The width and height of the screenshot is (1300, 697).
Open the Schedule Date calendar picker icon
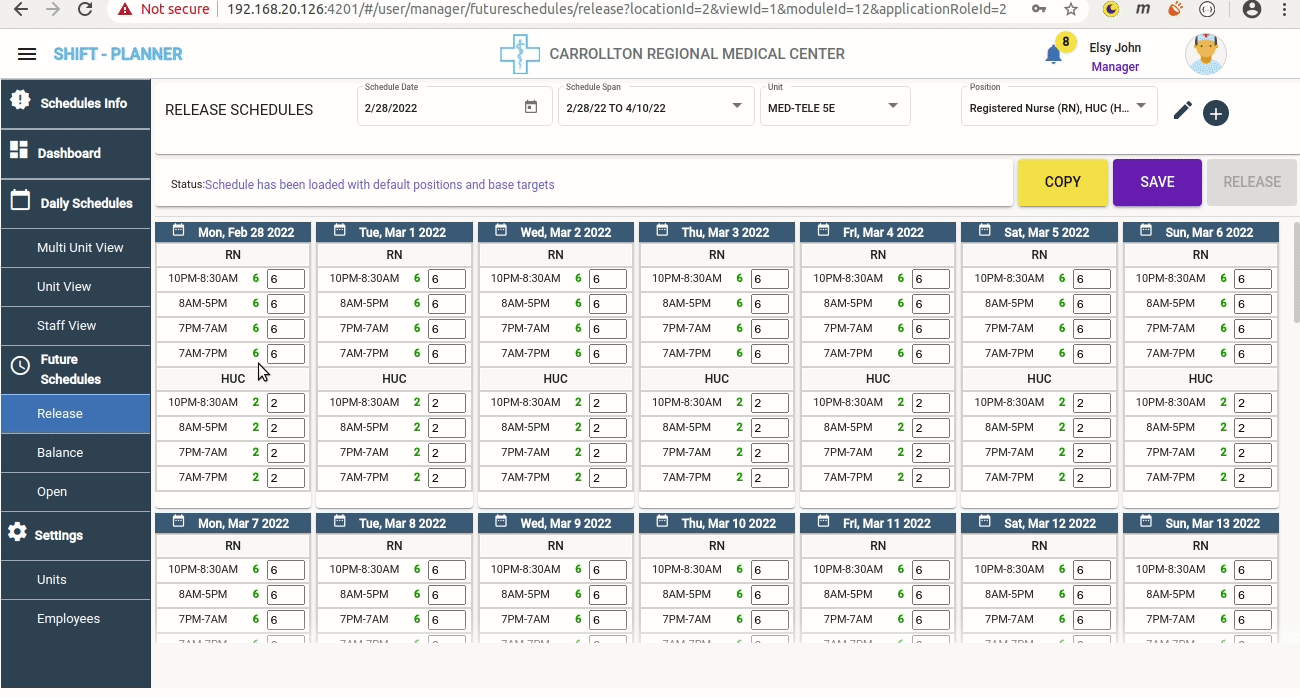(531, 107)
